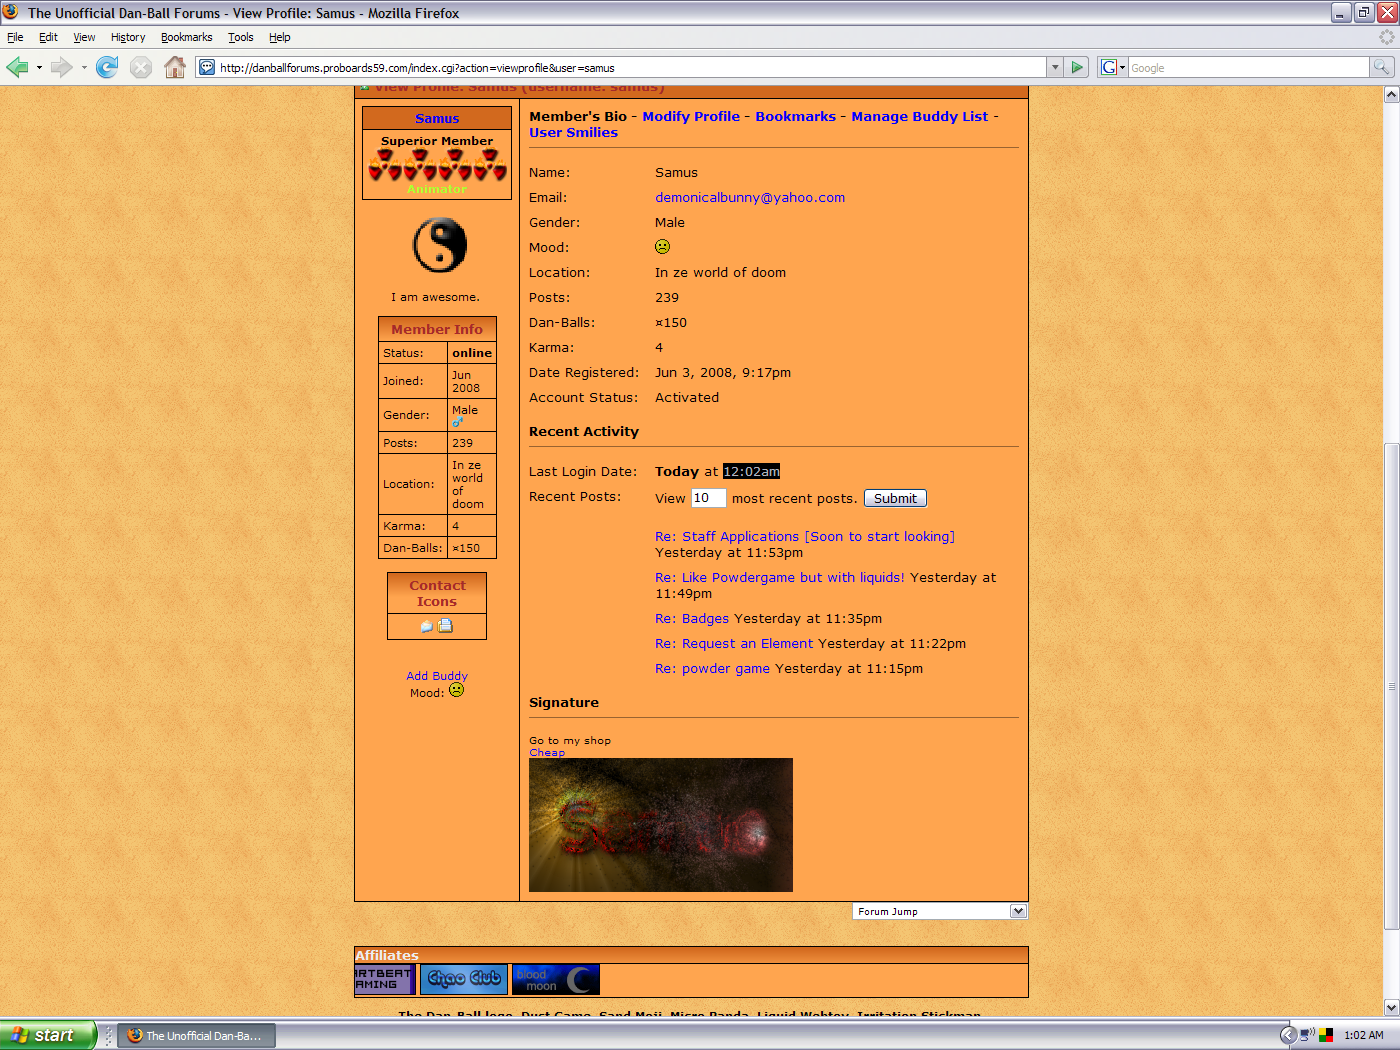Open the File menu

click(x=15, y=37)
